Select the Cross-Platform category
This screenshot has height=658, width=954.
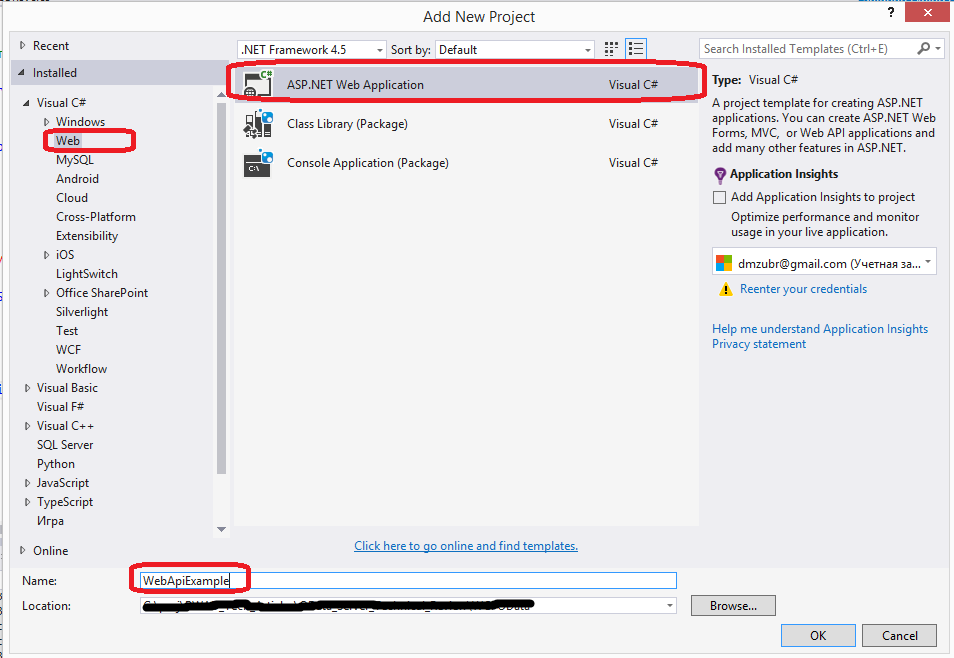coord(96,217)
